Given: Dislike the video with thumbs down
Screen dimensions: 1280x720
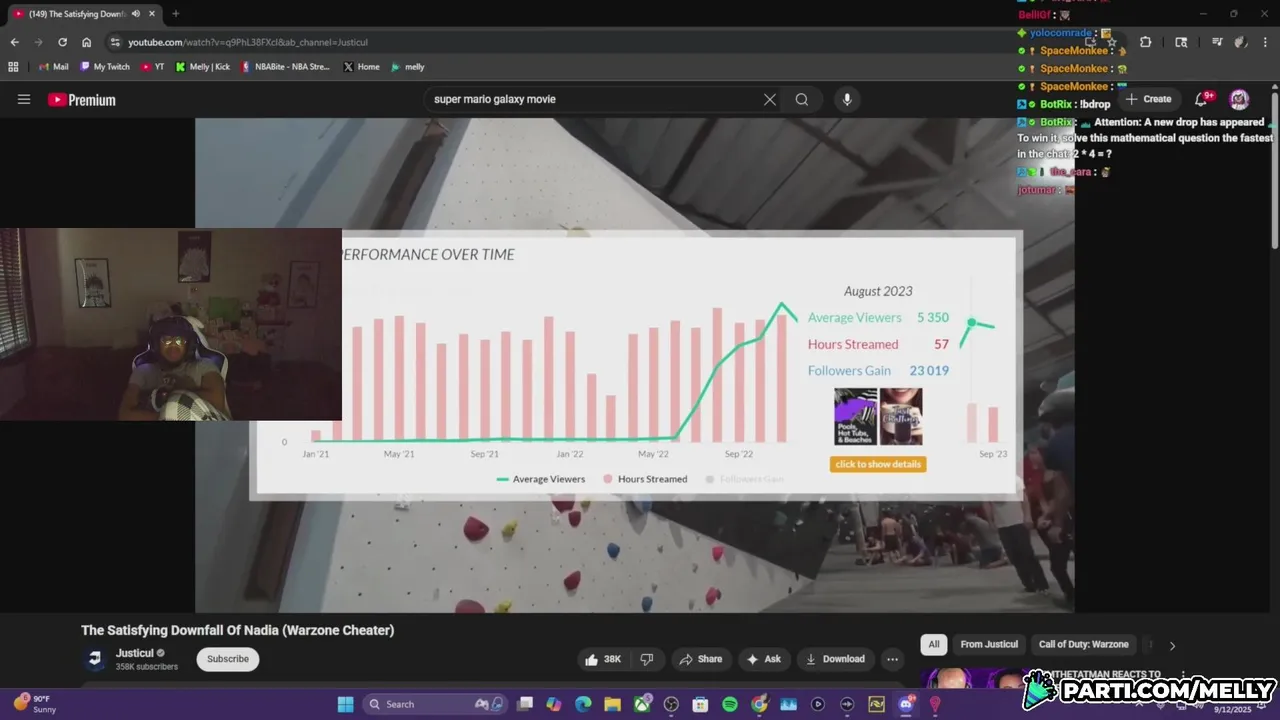Looking at the screenshot, I should (647, 659).
